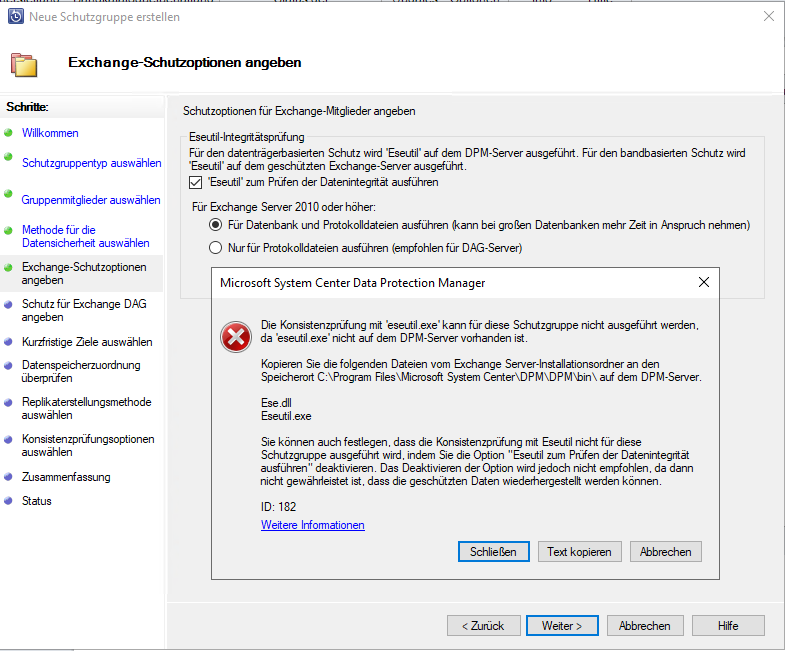This screenshot has height=651, width=785.
Task: Select Status step
Action: tap(37, 501)
